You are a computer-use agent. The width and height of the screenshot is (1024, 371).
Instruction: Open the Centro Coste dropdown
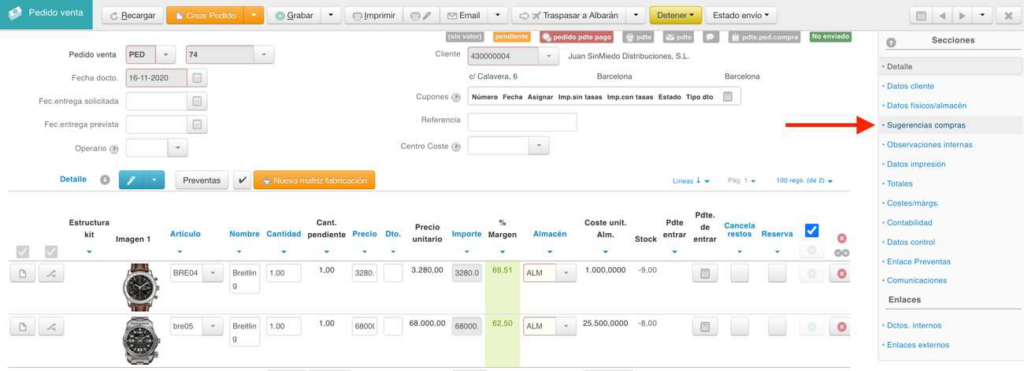click(539, 146)
